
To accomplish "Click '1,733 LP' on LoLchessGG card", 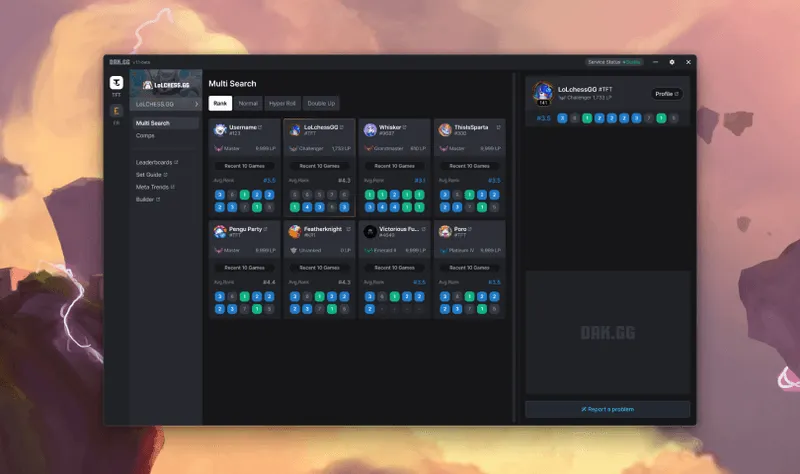I will (341, 148).
